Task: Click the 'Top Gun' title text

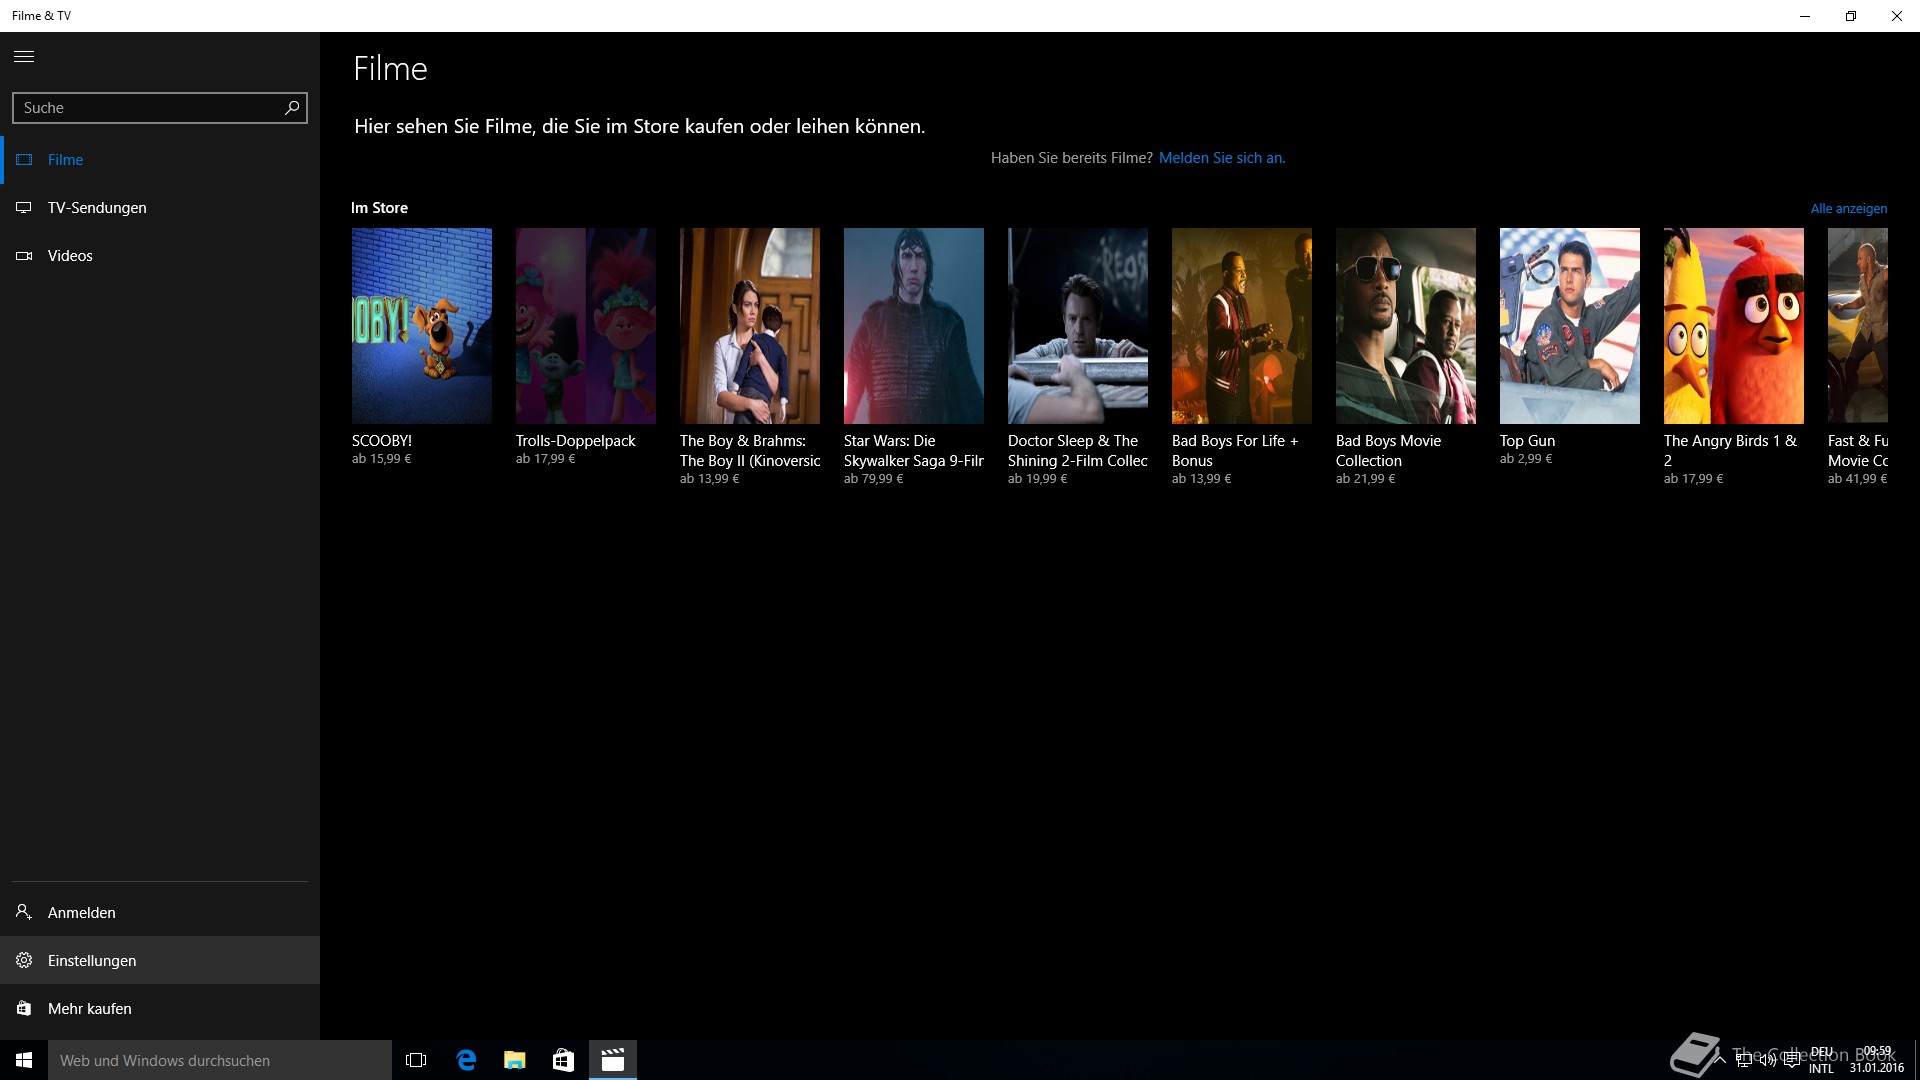Action: [x=1528, y=441]
